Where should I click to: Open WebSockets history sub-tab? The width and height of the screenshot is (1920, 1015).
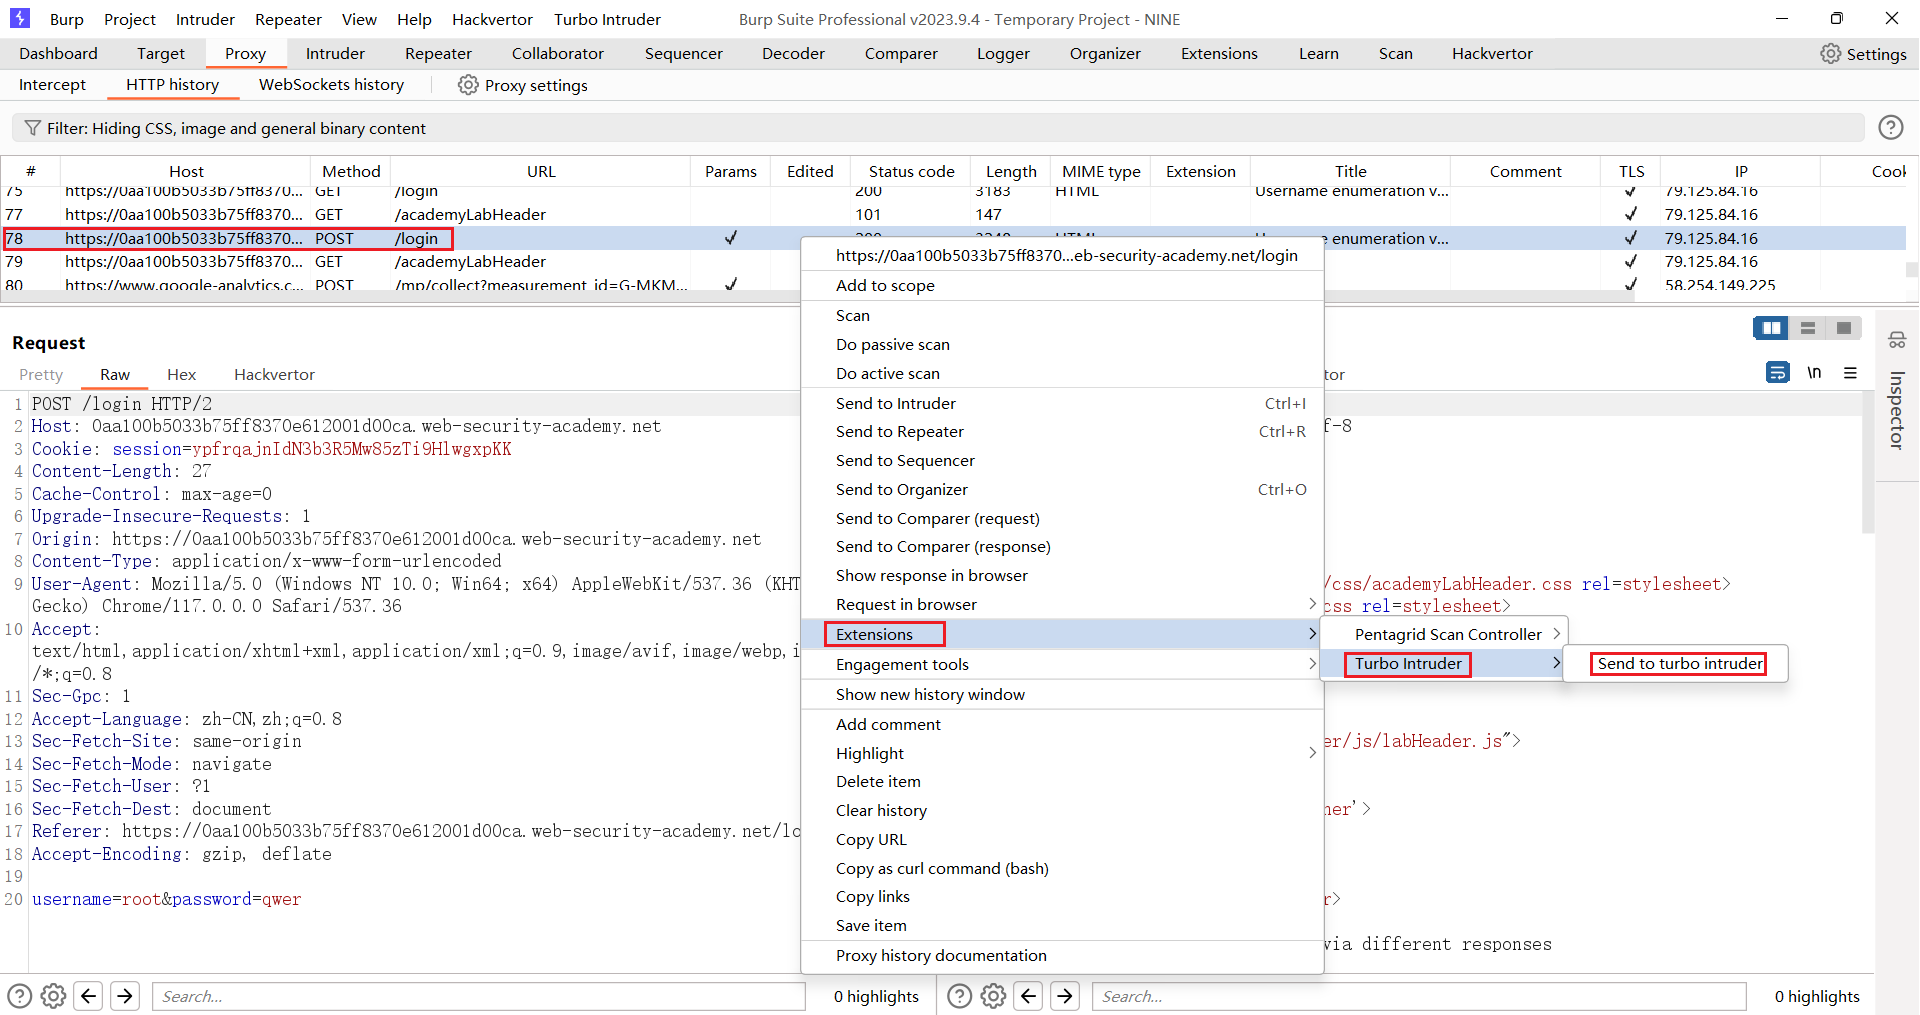(331, 85)
